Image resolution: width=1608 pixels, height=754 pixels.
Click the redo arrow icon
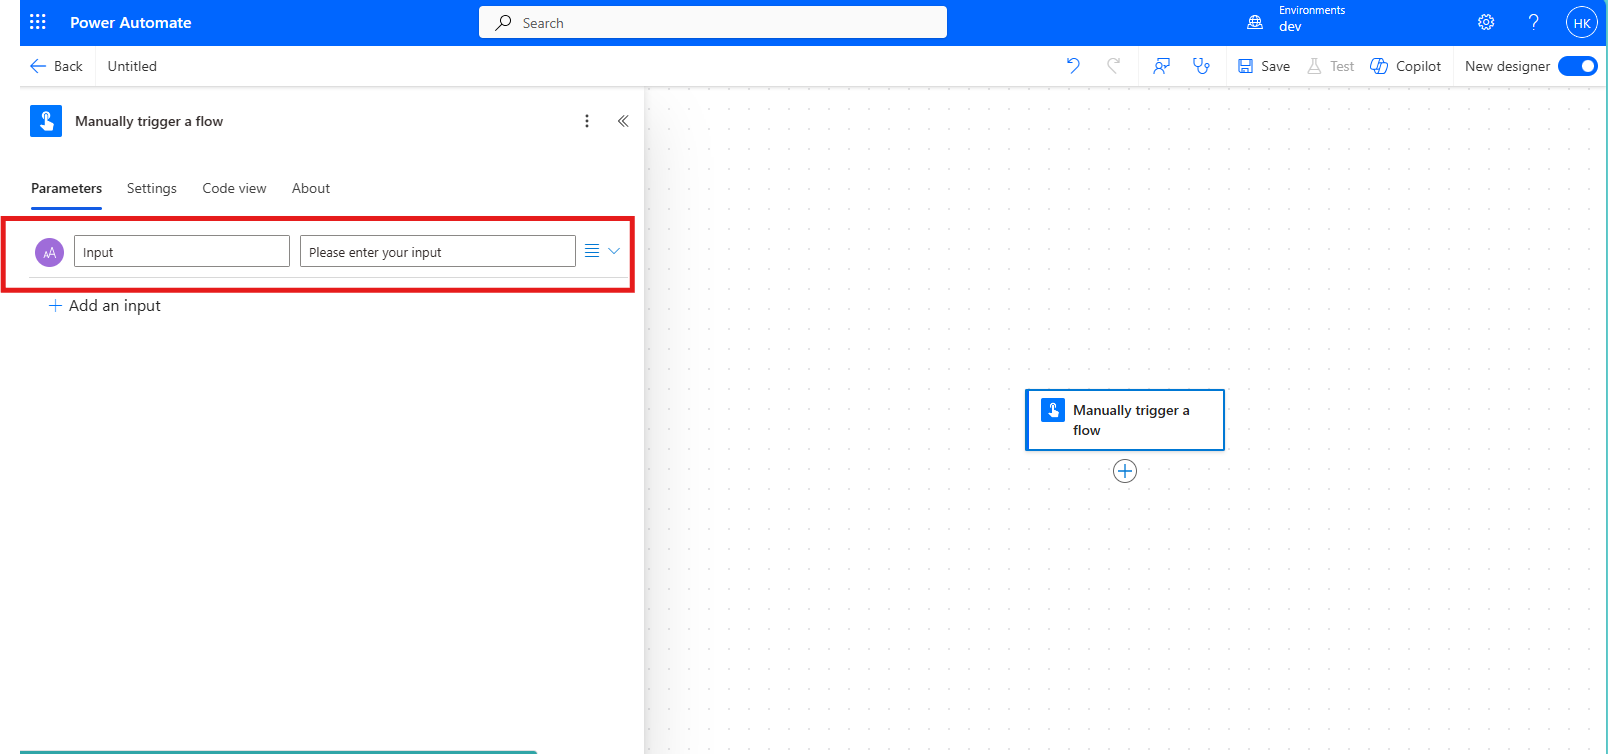pos(1113,66)
